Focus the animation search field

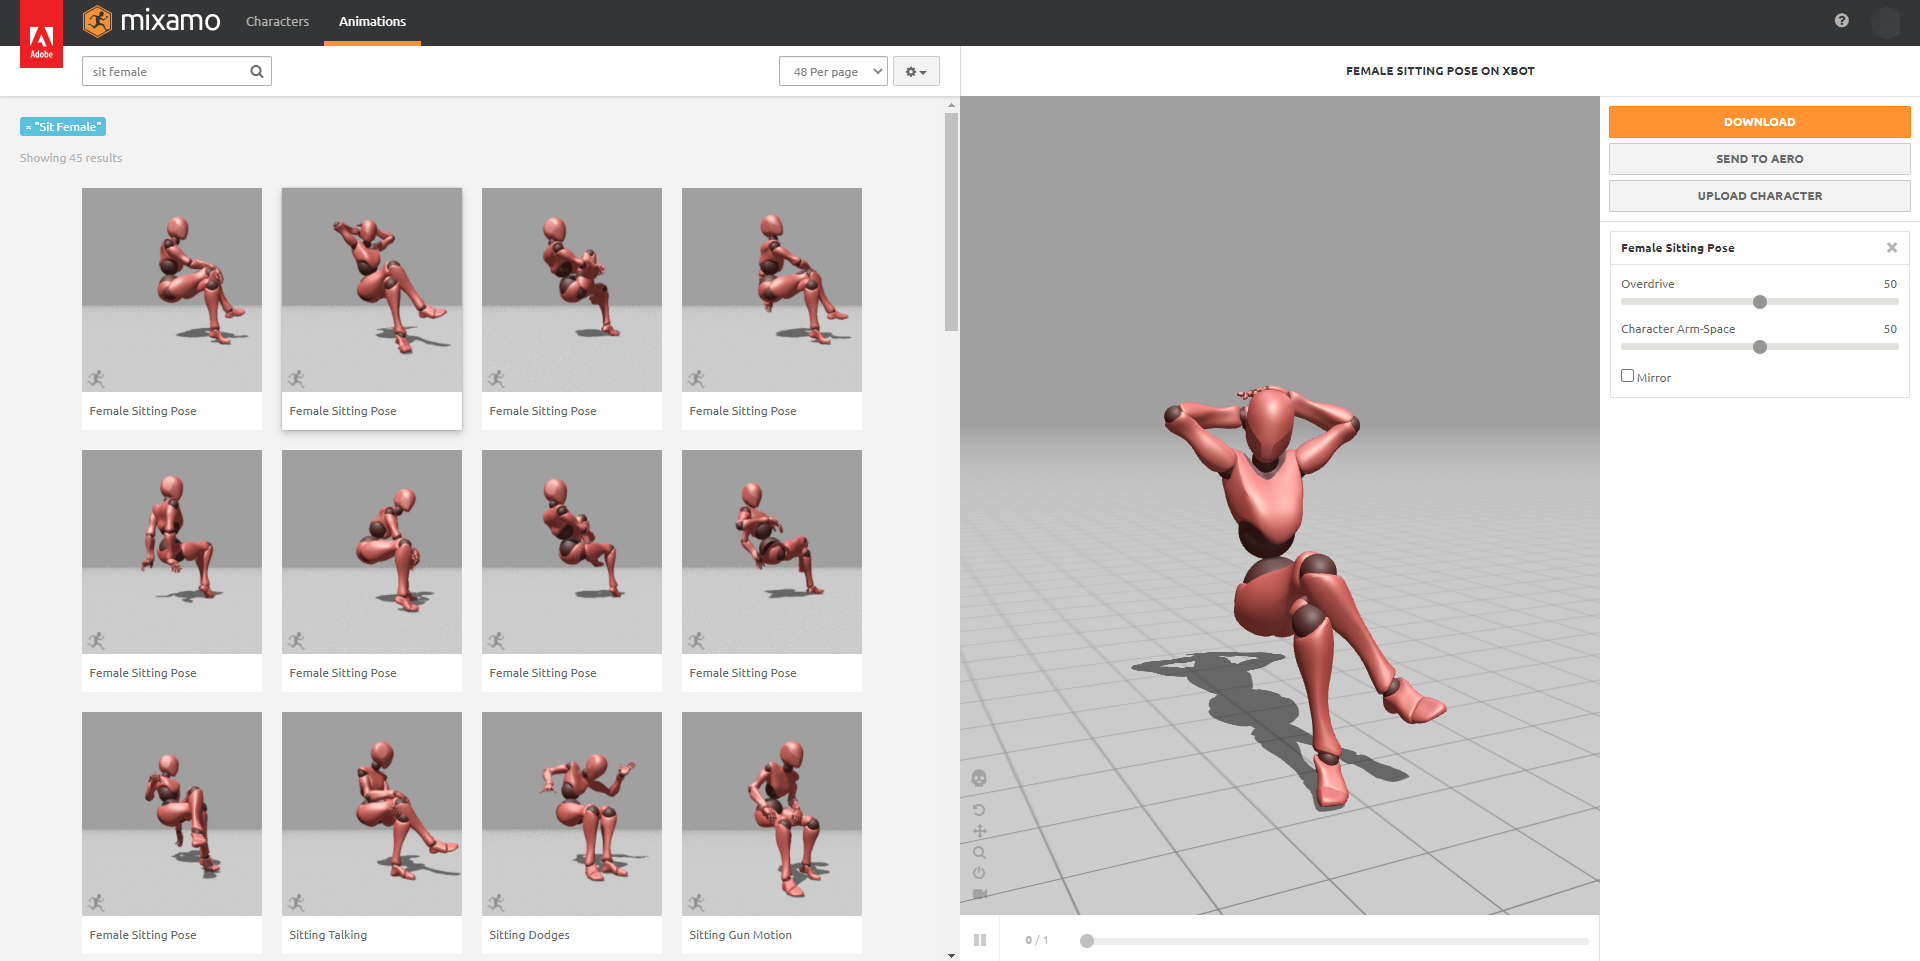[x=177, y=72]
